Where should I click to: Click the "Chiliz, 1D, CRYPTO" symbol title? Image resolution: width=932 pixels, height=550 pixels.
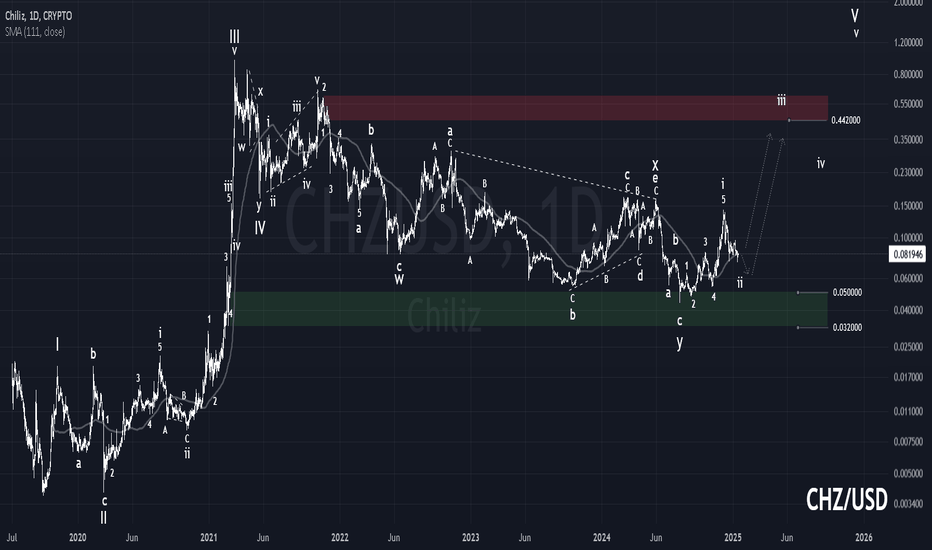[39, 16]
